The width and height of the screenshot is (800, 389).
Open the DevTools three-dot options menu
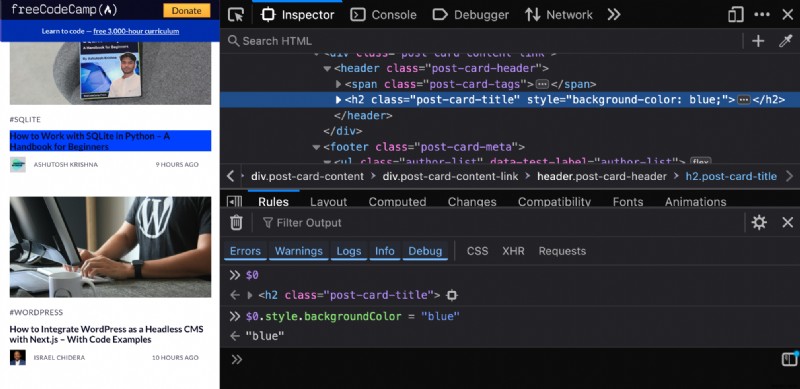point(762,15)
